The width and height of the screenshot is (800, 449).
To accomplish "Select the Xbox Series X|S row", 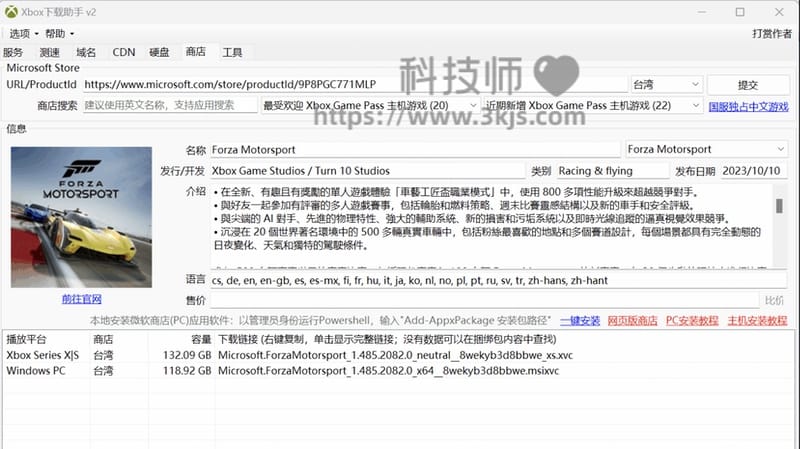I will (398, 355).
